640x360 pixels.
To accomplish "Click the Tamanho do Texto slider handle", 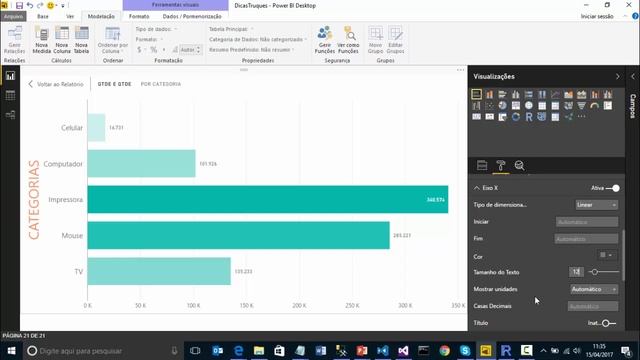I will click(595, 272).
